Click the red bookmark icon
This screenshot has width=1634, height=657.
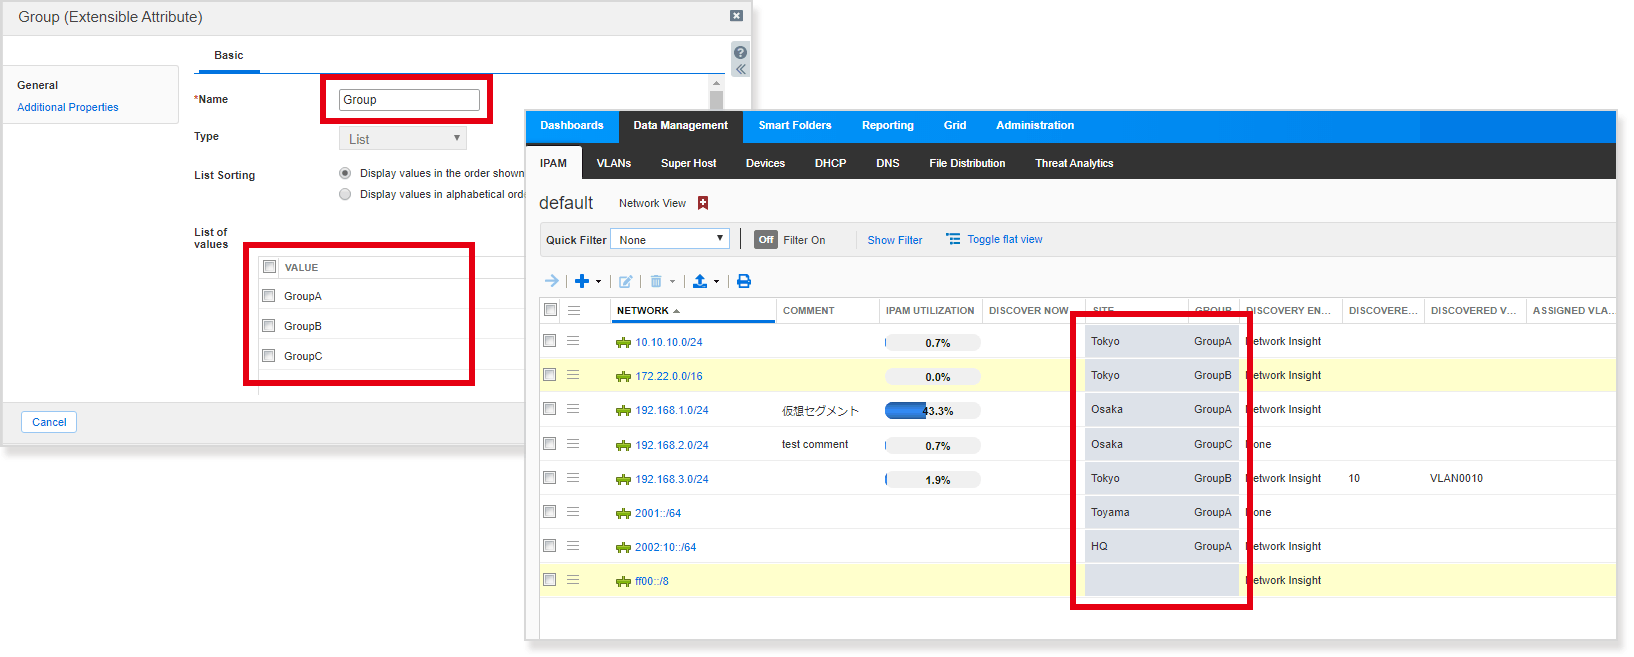point(703,203)
